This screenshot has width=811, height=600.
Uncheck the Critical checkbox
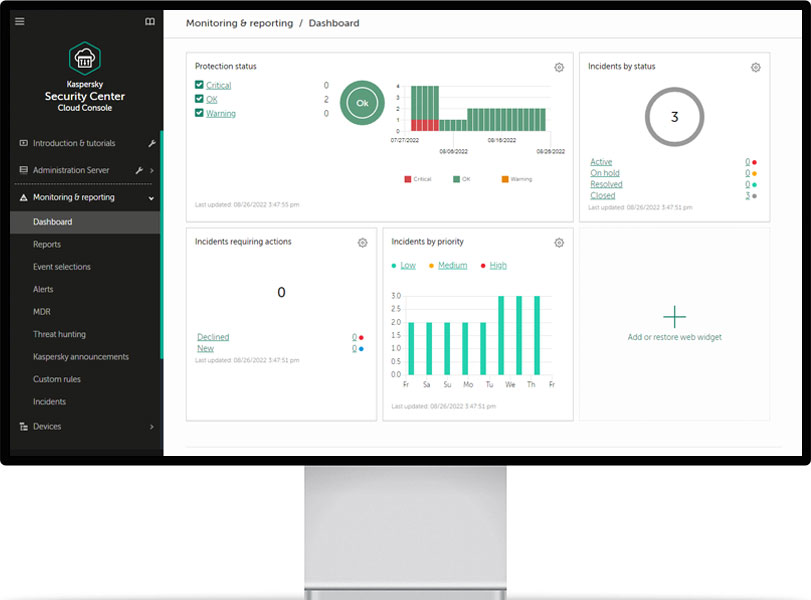(199, 84)
